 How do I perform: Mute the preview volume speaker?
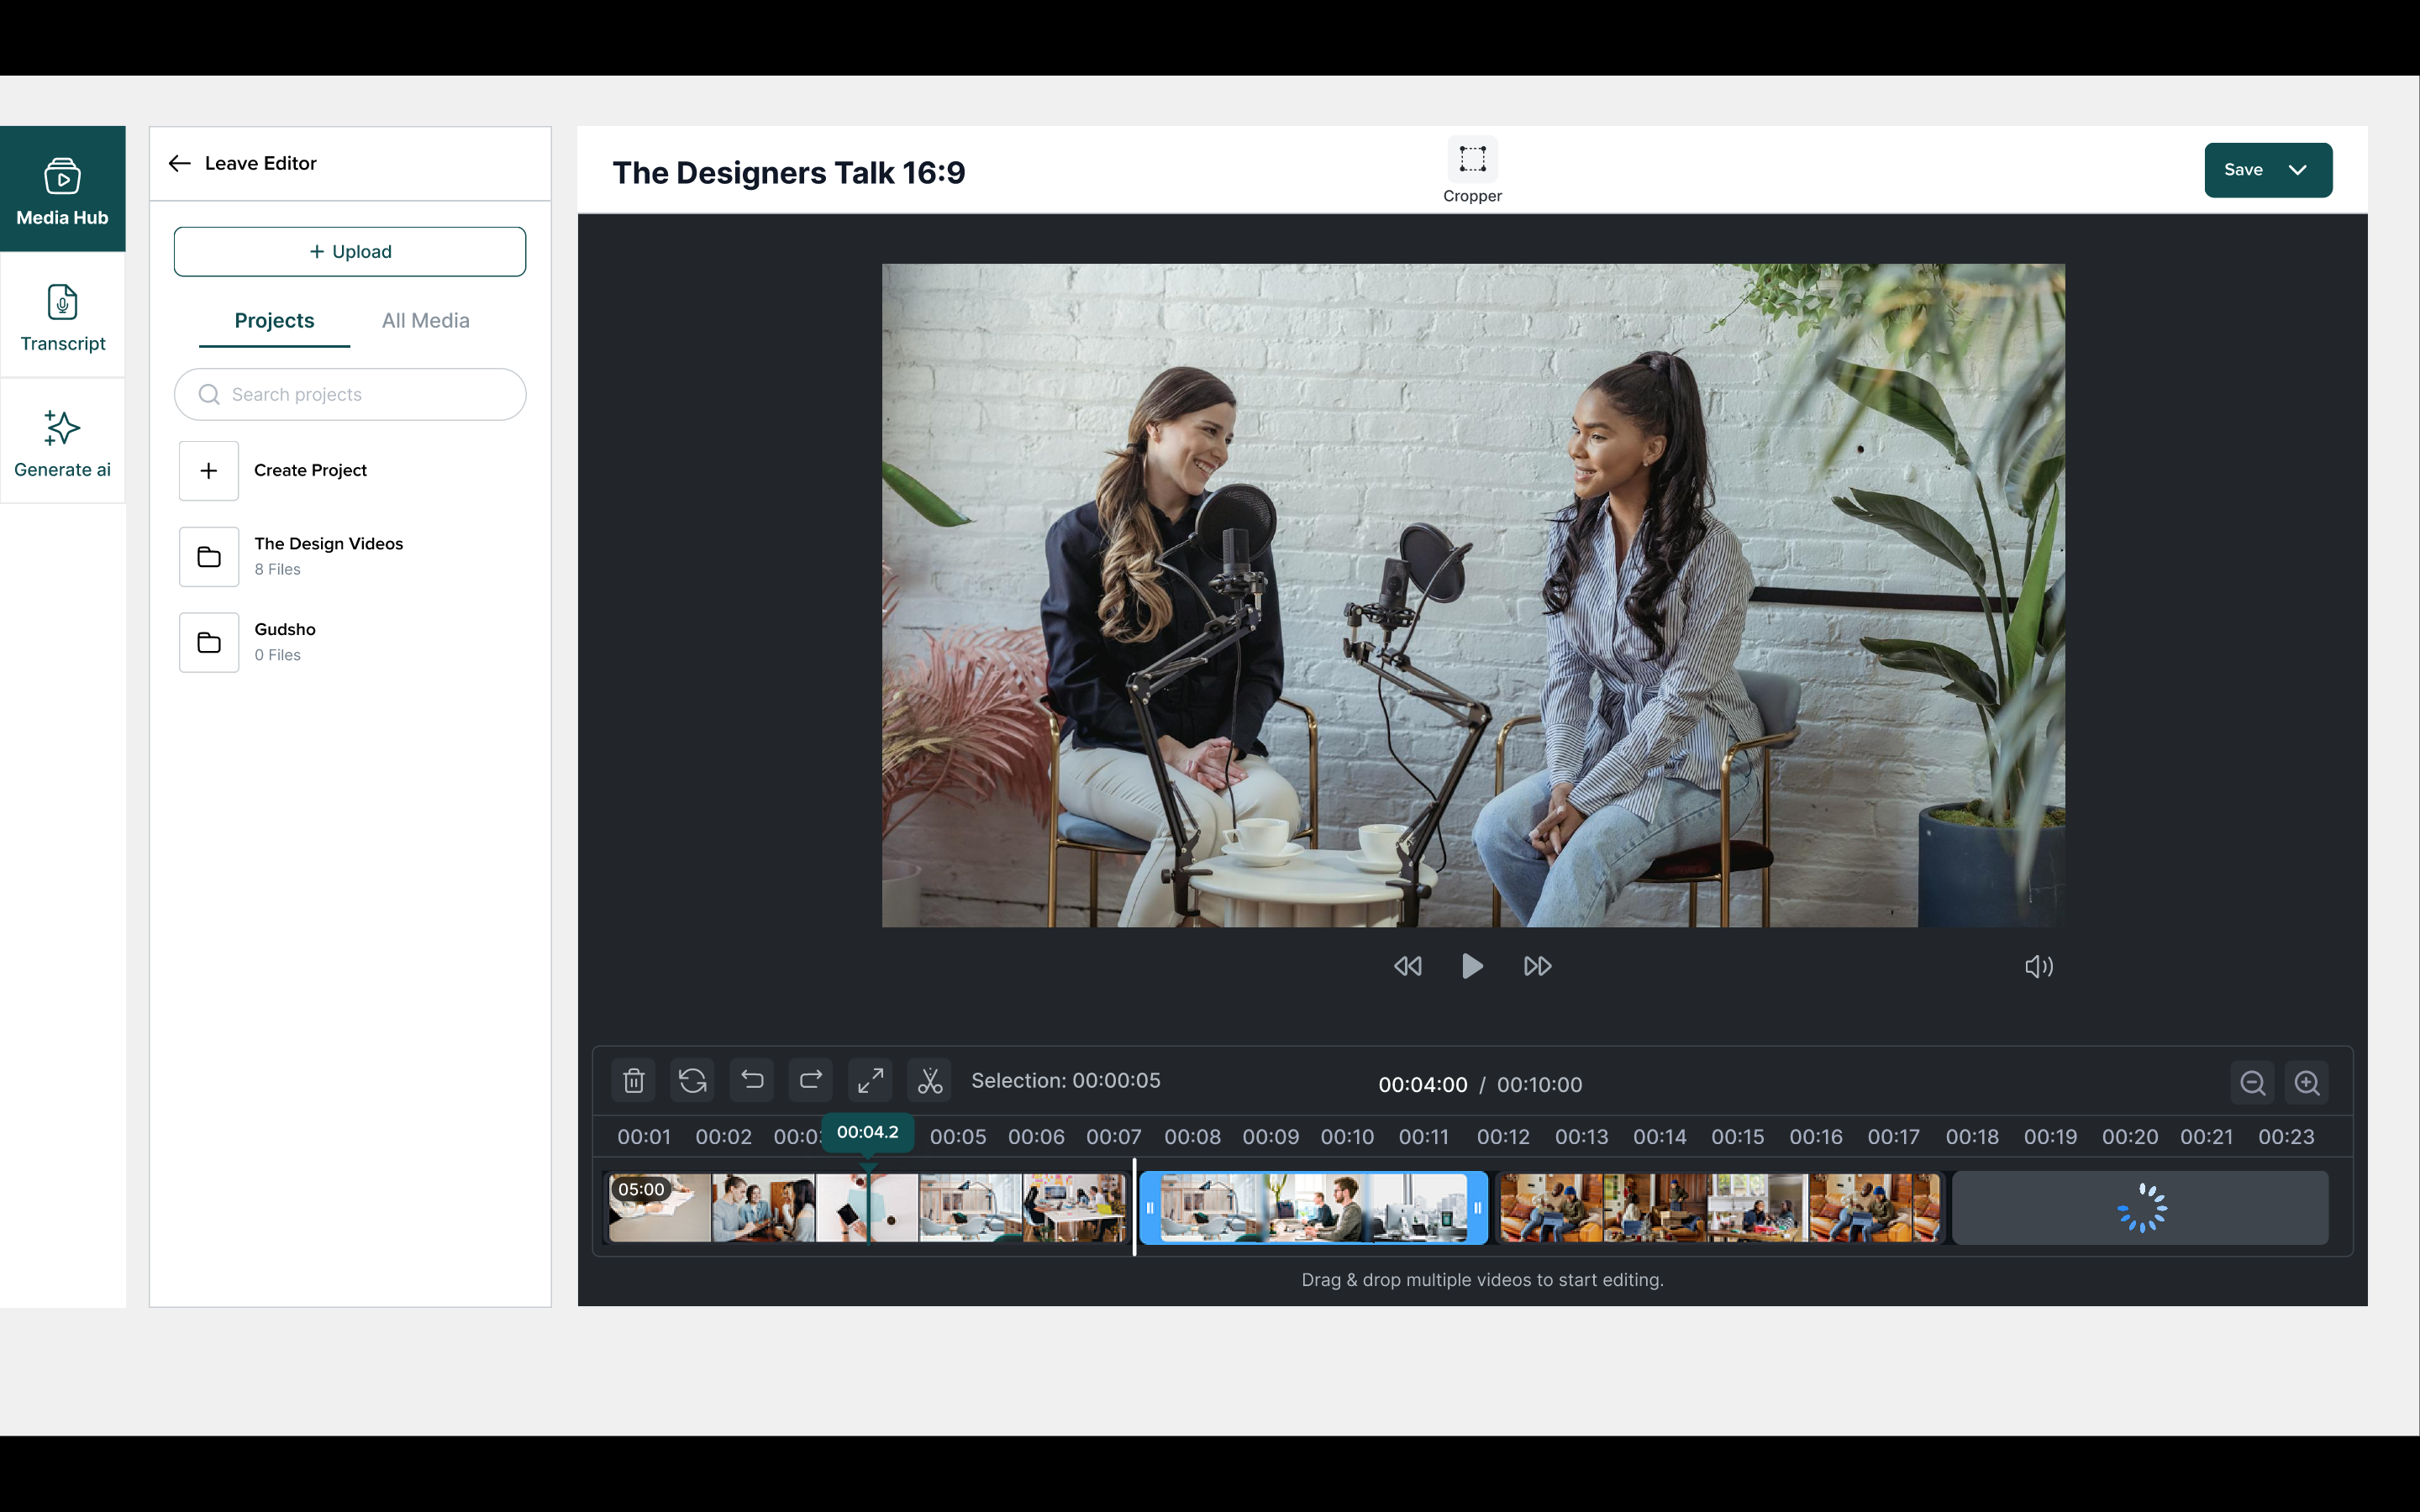tap(2038, 966)
